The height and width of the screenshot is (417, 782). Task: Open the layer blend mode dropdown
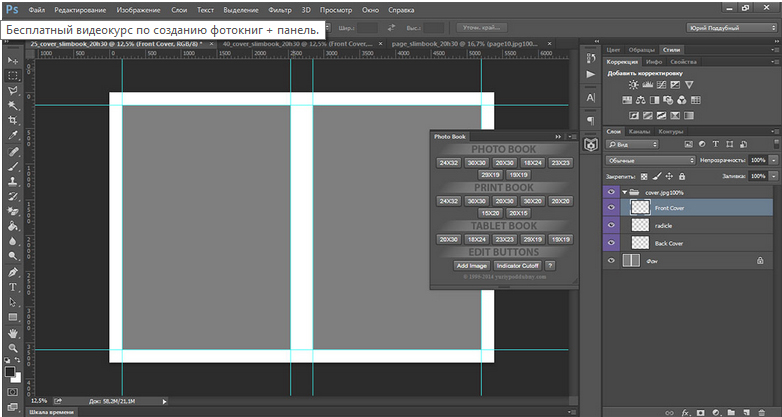coord(651,160)
